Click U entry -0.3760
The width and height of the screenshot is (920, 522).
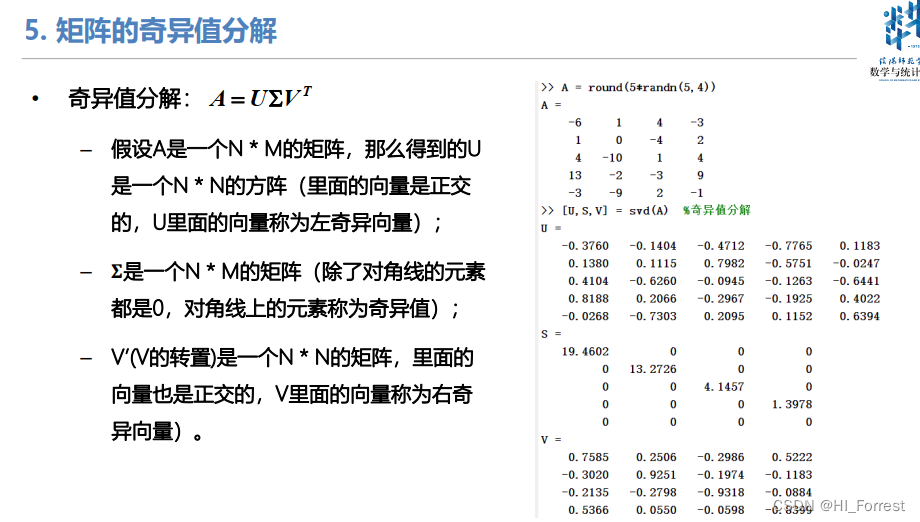click(585, 246)
